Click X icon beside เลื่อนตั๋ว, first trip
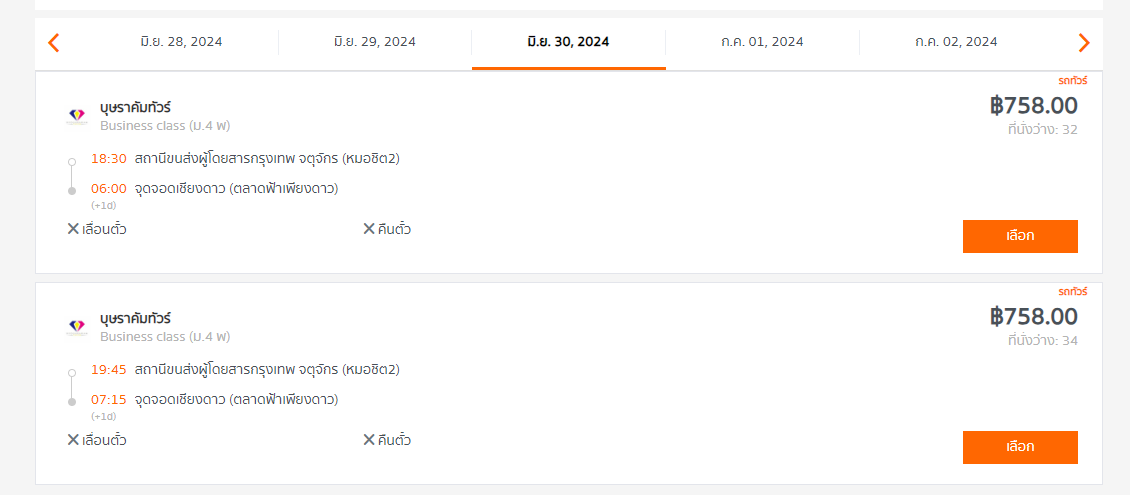 (x=73, y=229)
